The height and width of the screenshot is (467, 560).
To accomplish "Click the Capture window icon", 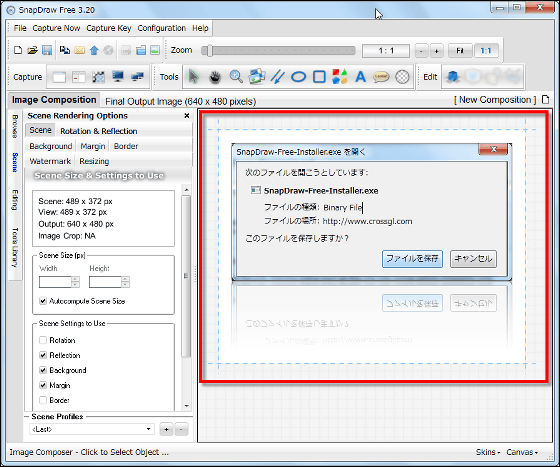I will (59, 77).
